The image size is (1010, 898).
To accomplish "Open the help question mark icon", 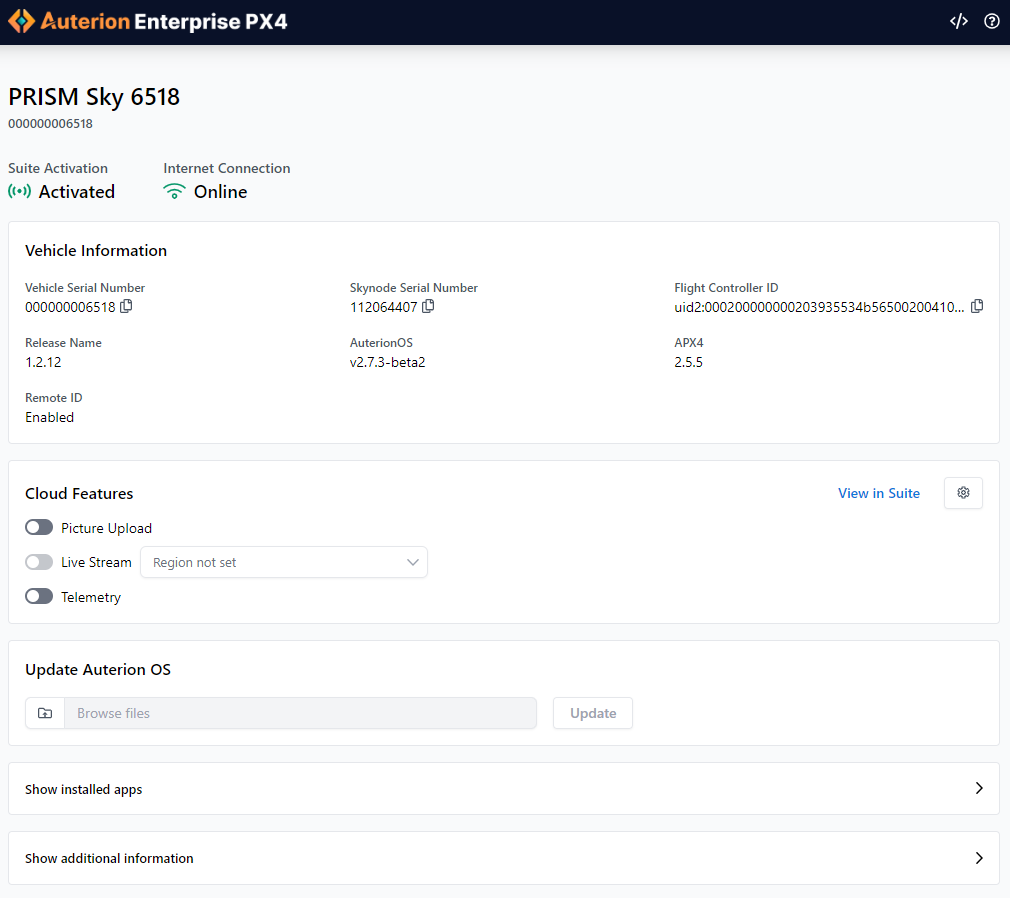I will pyautogui.click(x=992, y=21).
